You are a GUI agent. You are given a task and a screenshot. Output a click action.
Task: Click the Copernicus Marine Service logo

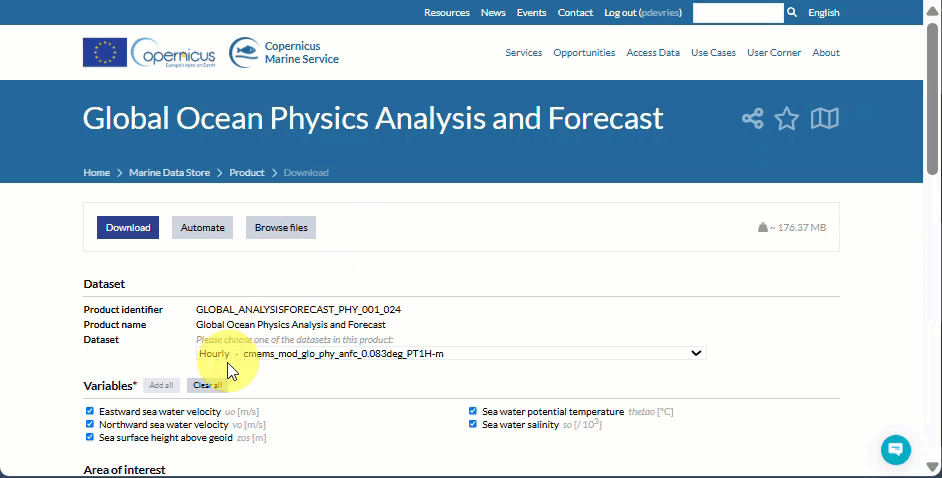284,52
